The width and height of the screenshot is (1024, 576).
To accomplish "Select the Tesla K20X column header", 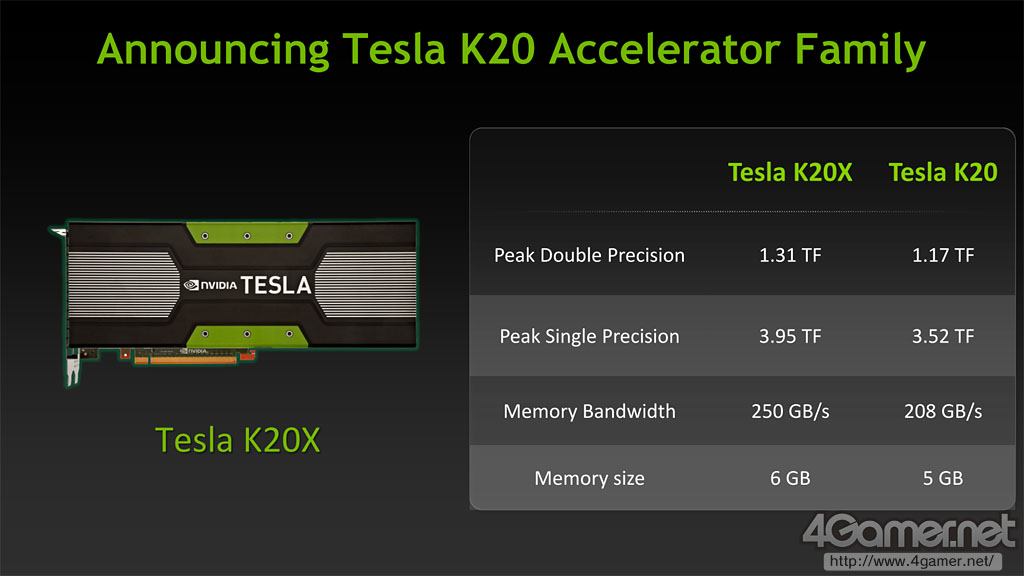I will coord(790,172).
